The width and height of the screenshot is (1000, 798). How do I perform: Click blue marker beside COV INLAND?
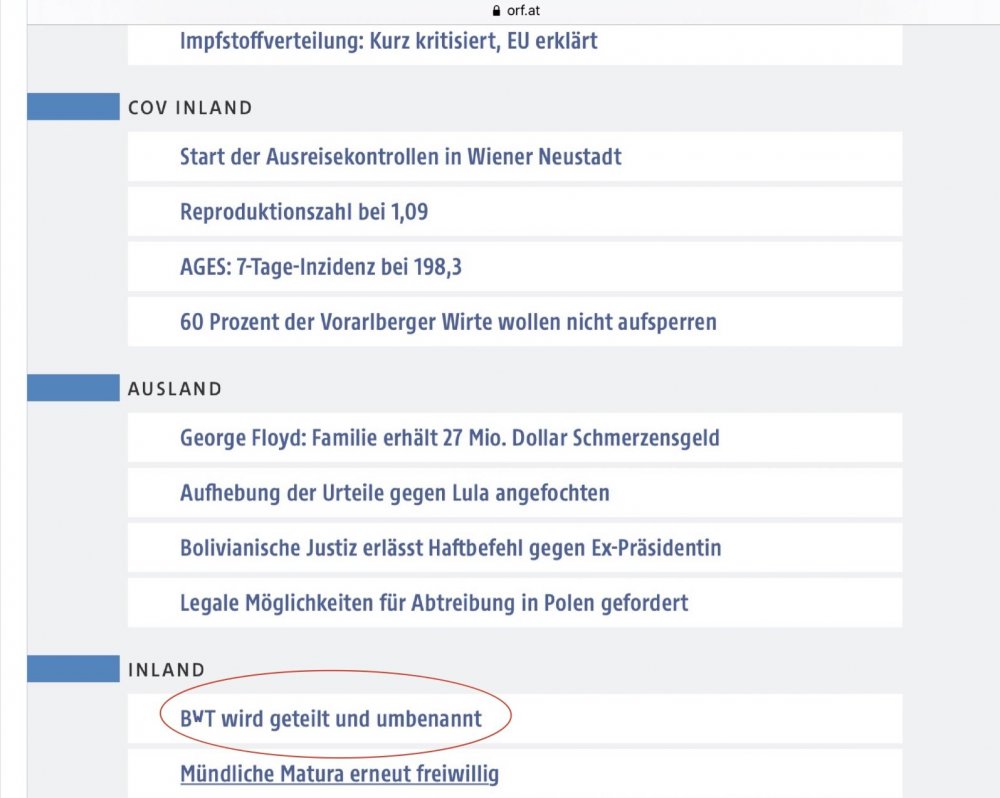click(x=73, y=106)
